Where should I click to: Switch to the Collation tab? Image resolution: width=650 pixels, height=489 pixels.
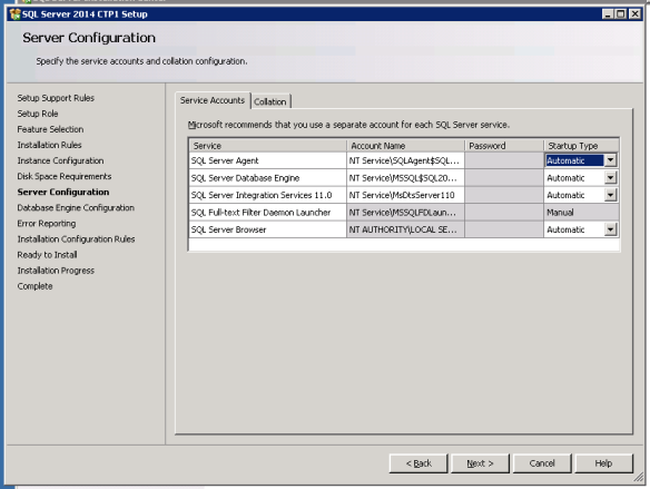270,102
